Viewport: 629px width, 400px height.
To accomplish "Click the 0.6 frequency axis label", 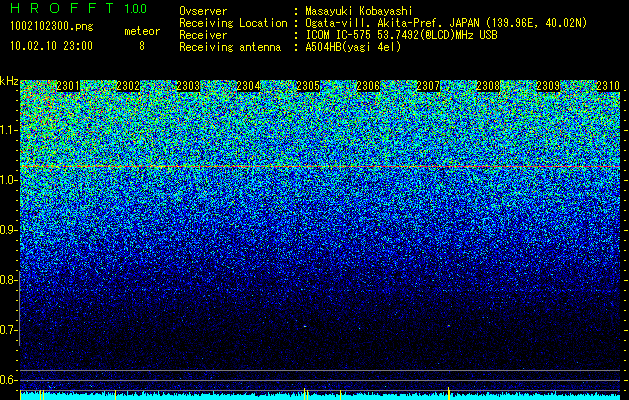I will [x=9, y=380].
